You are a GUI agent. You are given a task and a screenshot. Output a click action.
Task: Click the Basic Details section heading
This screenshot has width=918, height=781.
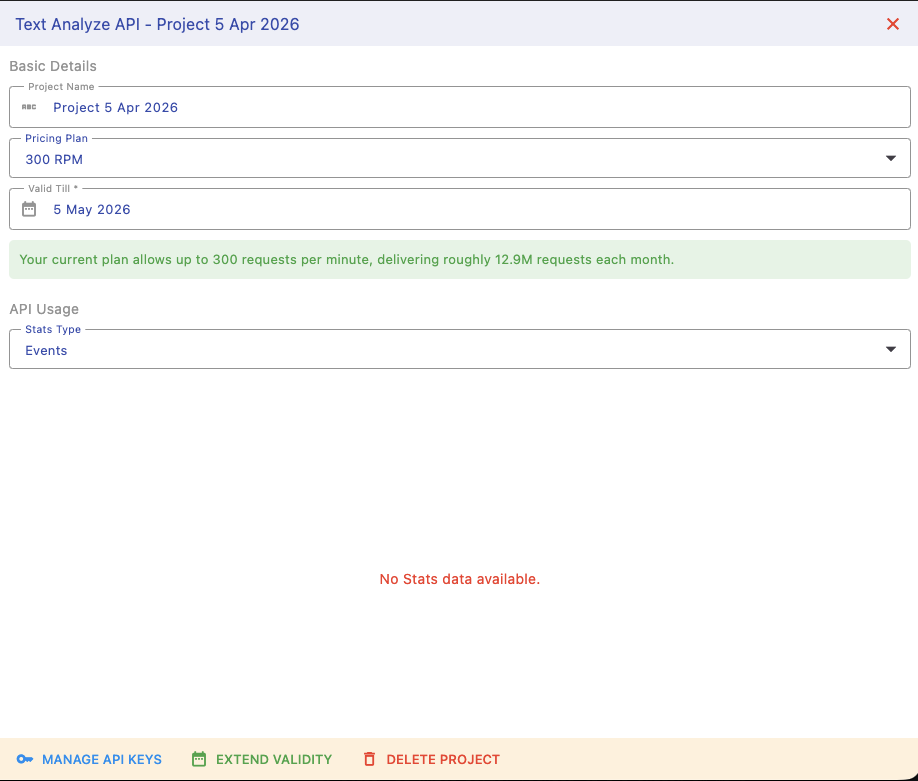point(53,66)
